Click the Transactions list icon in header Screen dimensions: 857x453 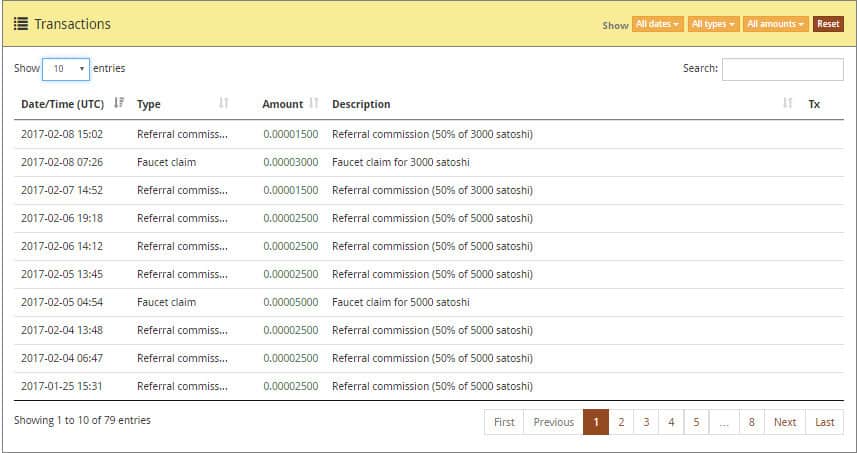(x=20, y=24)
